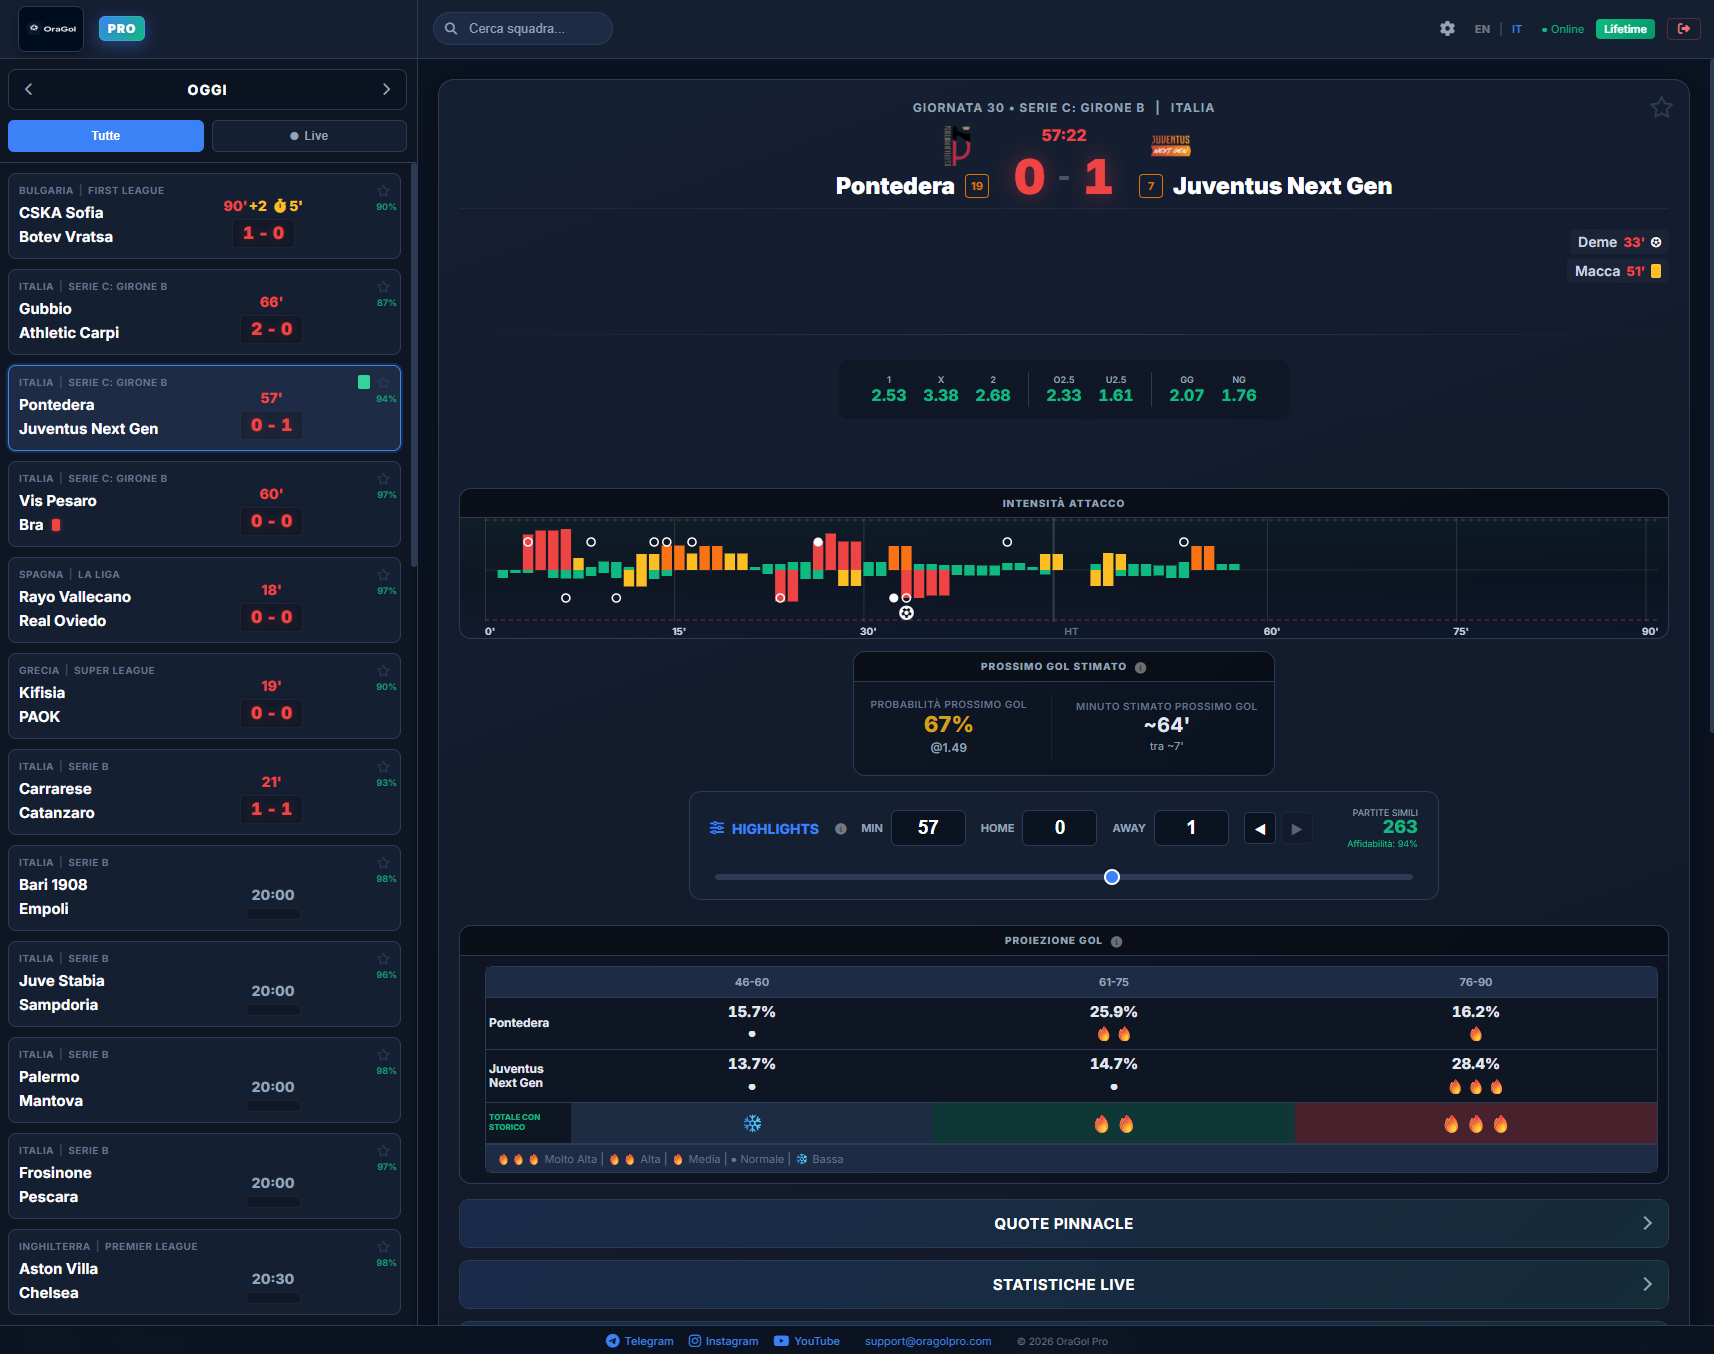
Task: Click info icon beside Prossimo Gol Stimato
Action: click(1140, 668)
